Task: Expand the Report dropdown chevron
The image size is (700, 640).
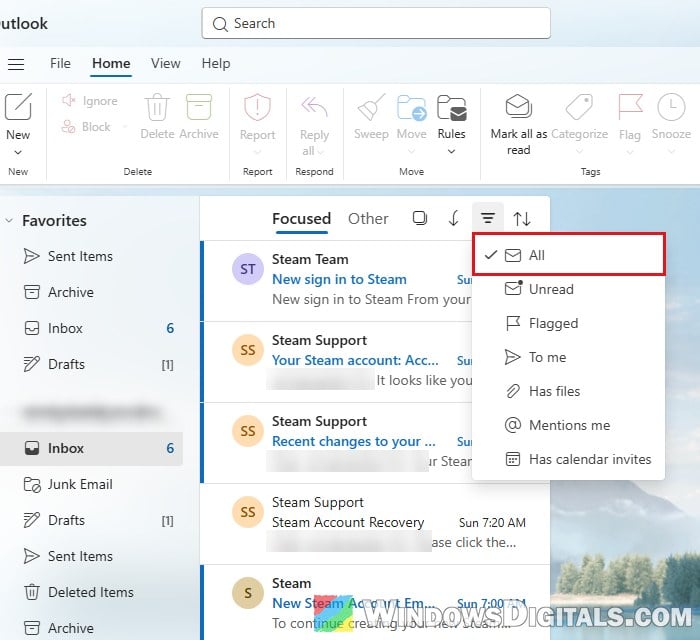Action: click(x=257, y=153)
